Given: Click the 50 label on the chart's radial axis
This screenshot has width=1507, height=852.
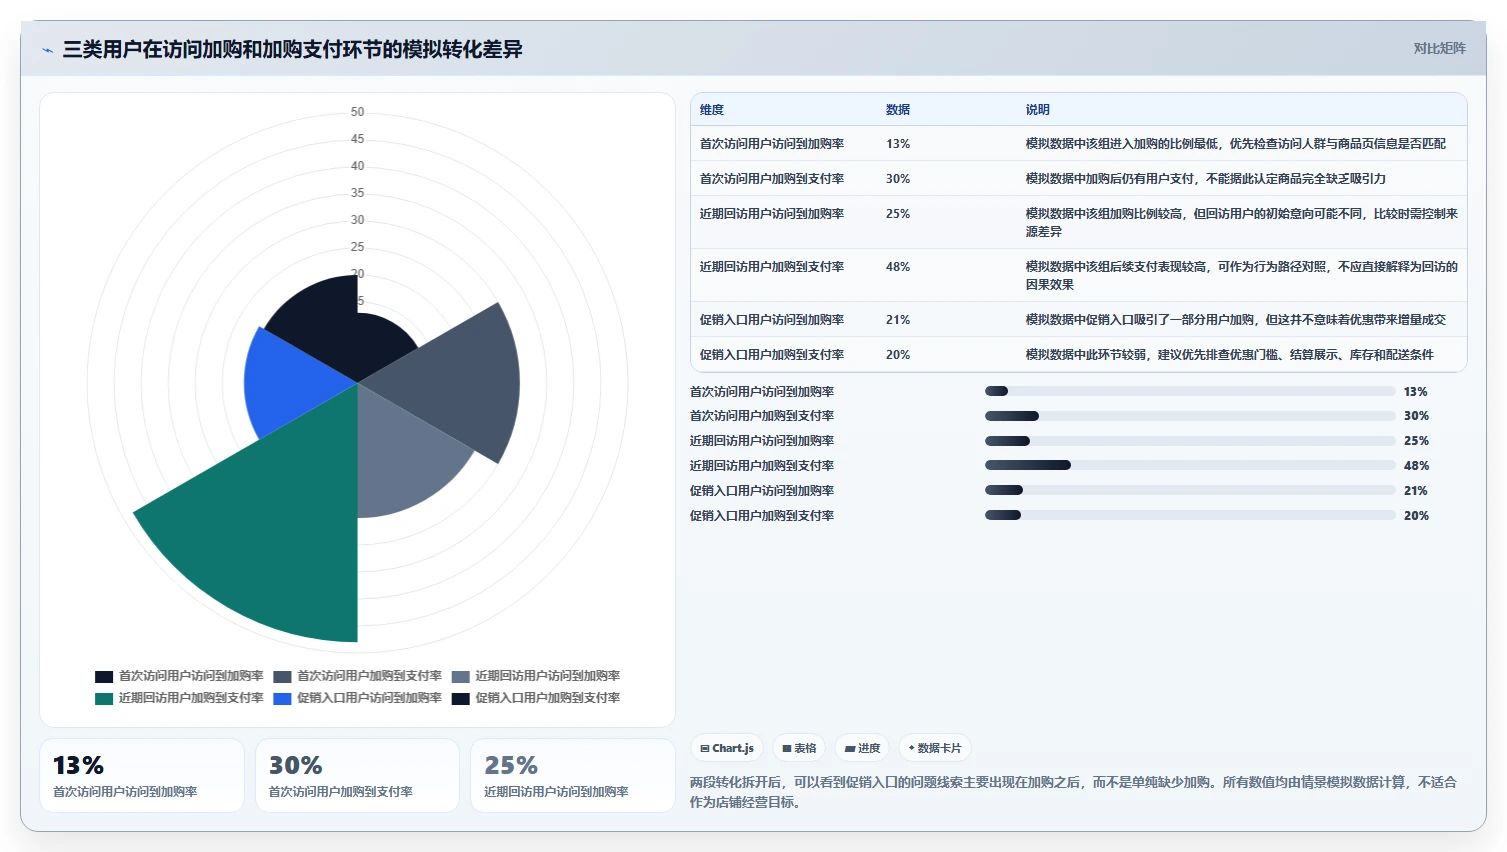Looking at the screenshot, I should point(357,112).
